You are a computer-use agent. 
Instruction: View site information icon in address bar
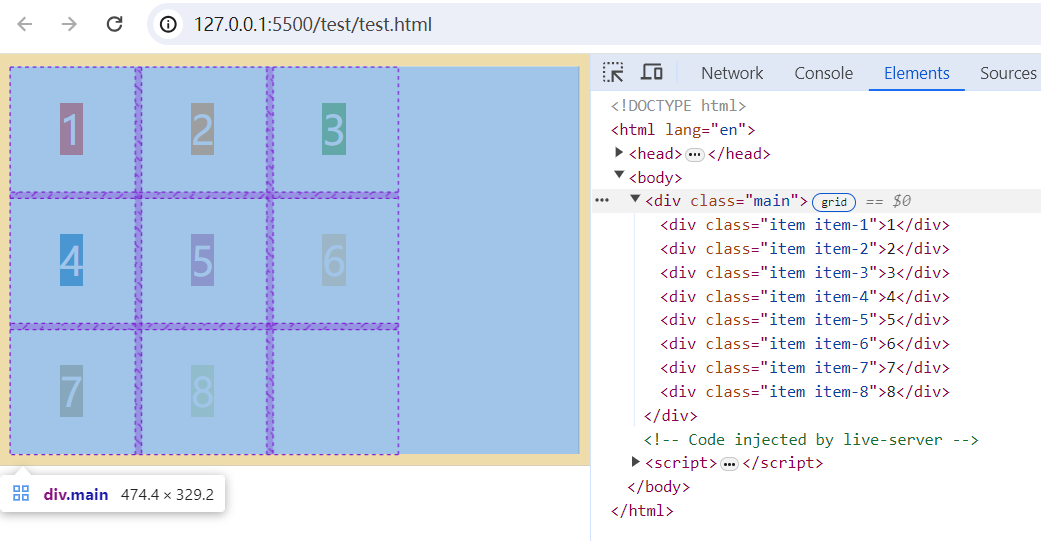click(169, 25)
